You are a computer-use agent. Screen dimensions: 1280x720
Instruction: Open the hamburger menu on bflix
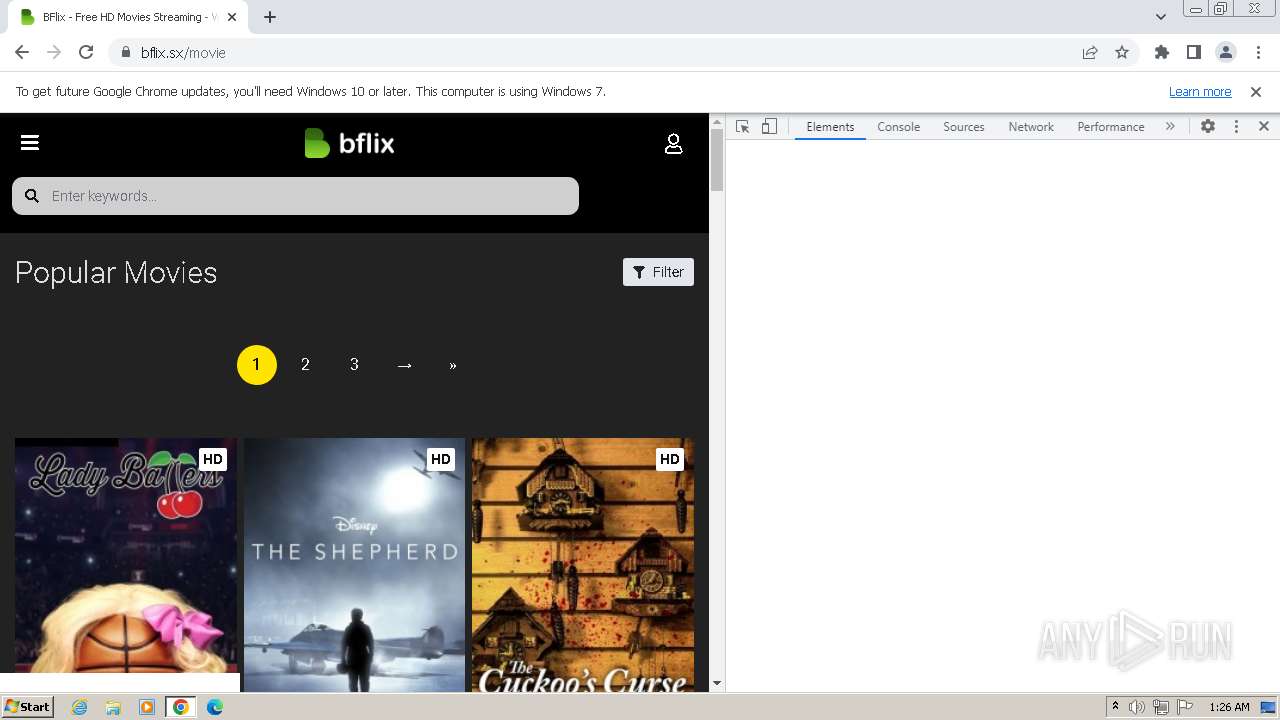click(x=30, y=143)
